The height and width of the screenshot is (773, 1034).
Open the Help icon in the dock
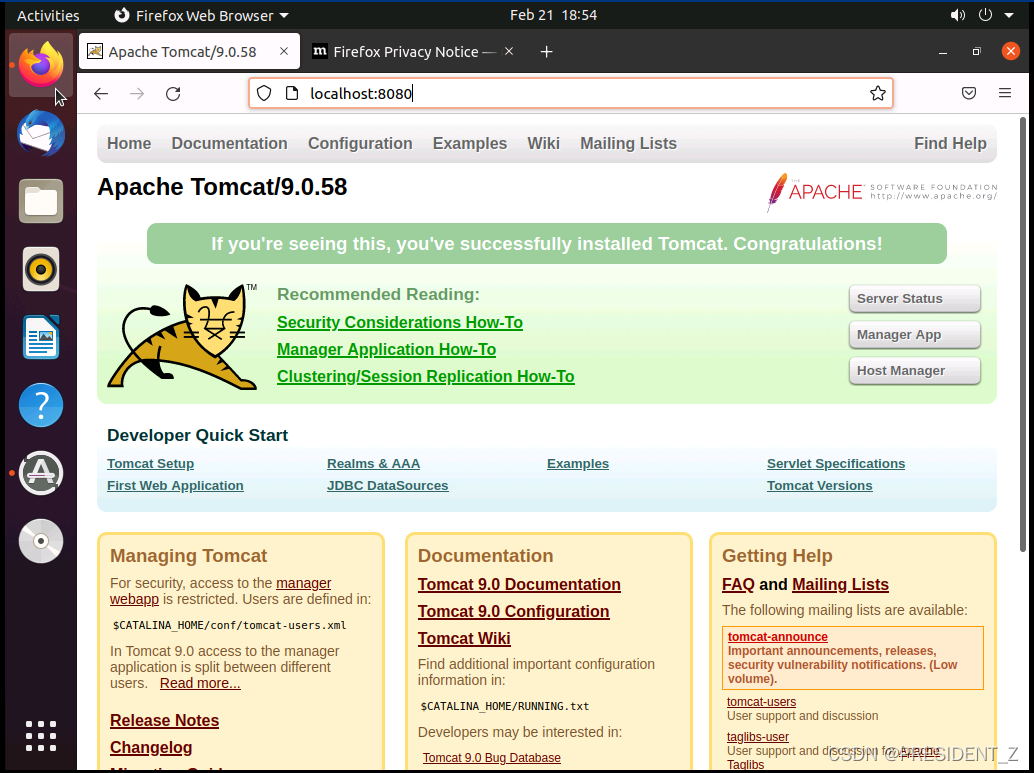(x=41, y=405)
